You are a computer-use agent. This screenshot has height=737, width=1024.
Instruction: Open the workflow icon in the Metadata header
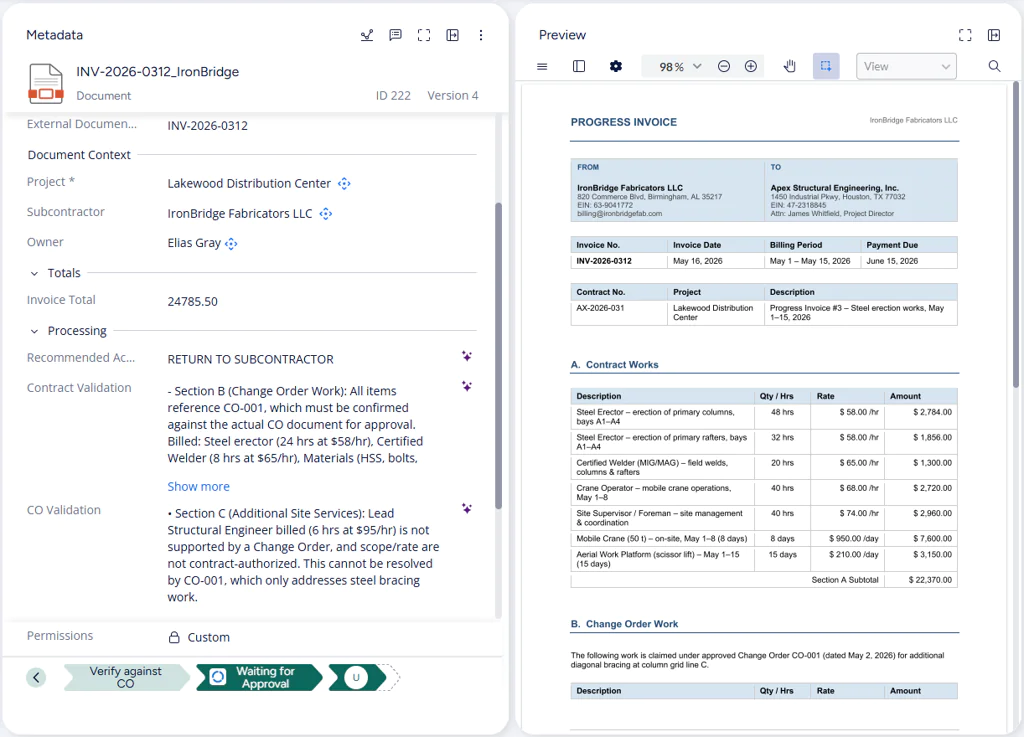point(367,35)
